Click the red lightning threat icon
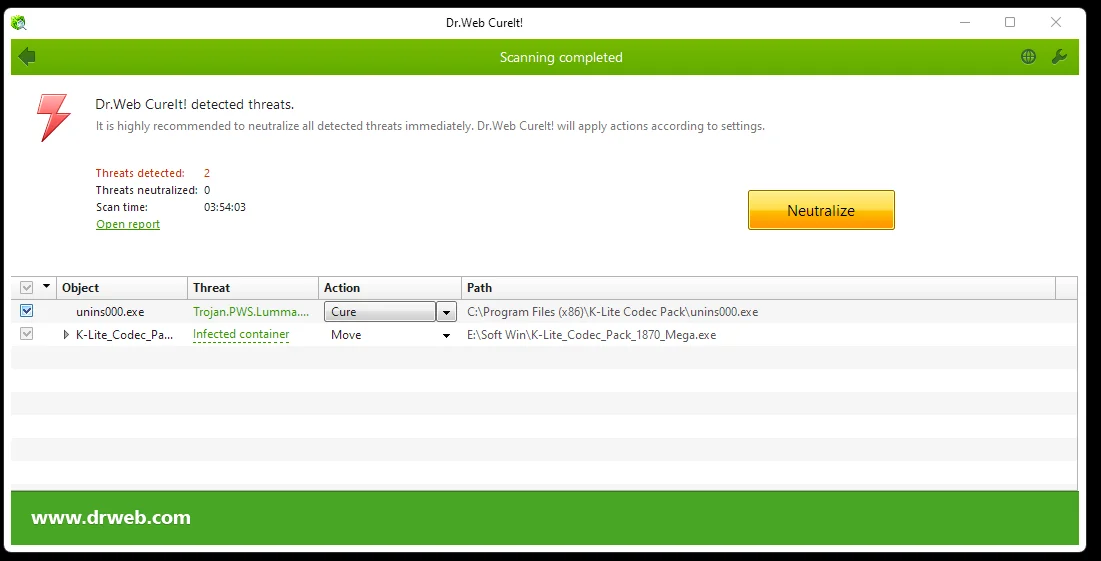This screenshot has height=561, width=1101. 53,117
